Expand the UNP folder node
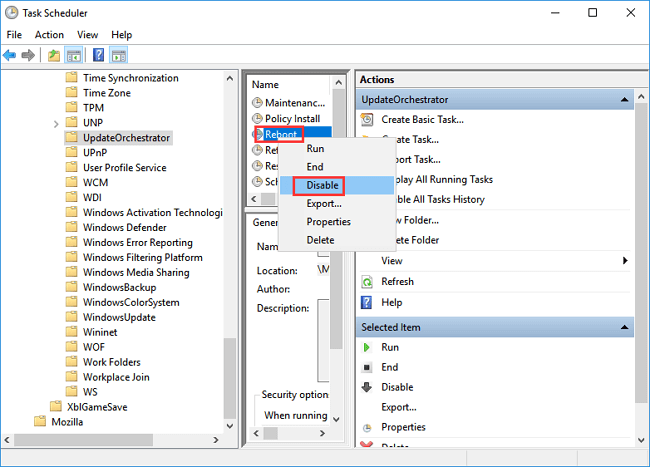Viewport: 650px width, 467px height. (x=56, y=123)
